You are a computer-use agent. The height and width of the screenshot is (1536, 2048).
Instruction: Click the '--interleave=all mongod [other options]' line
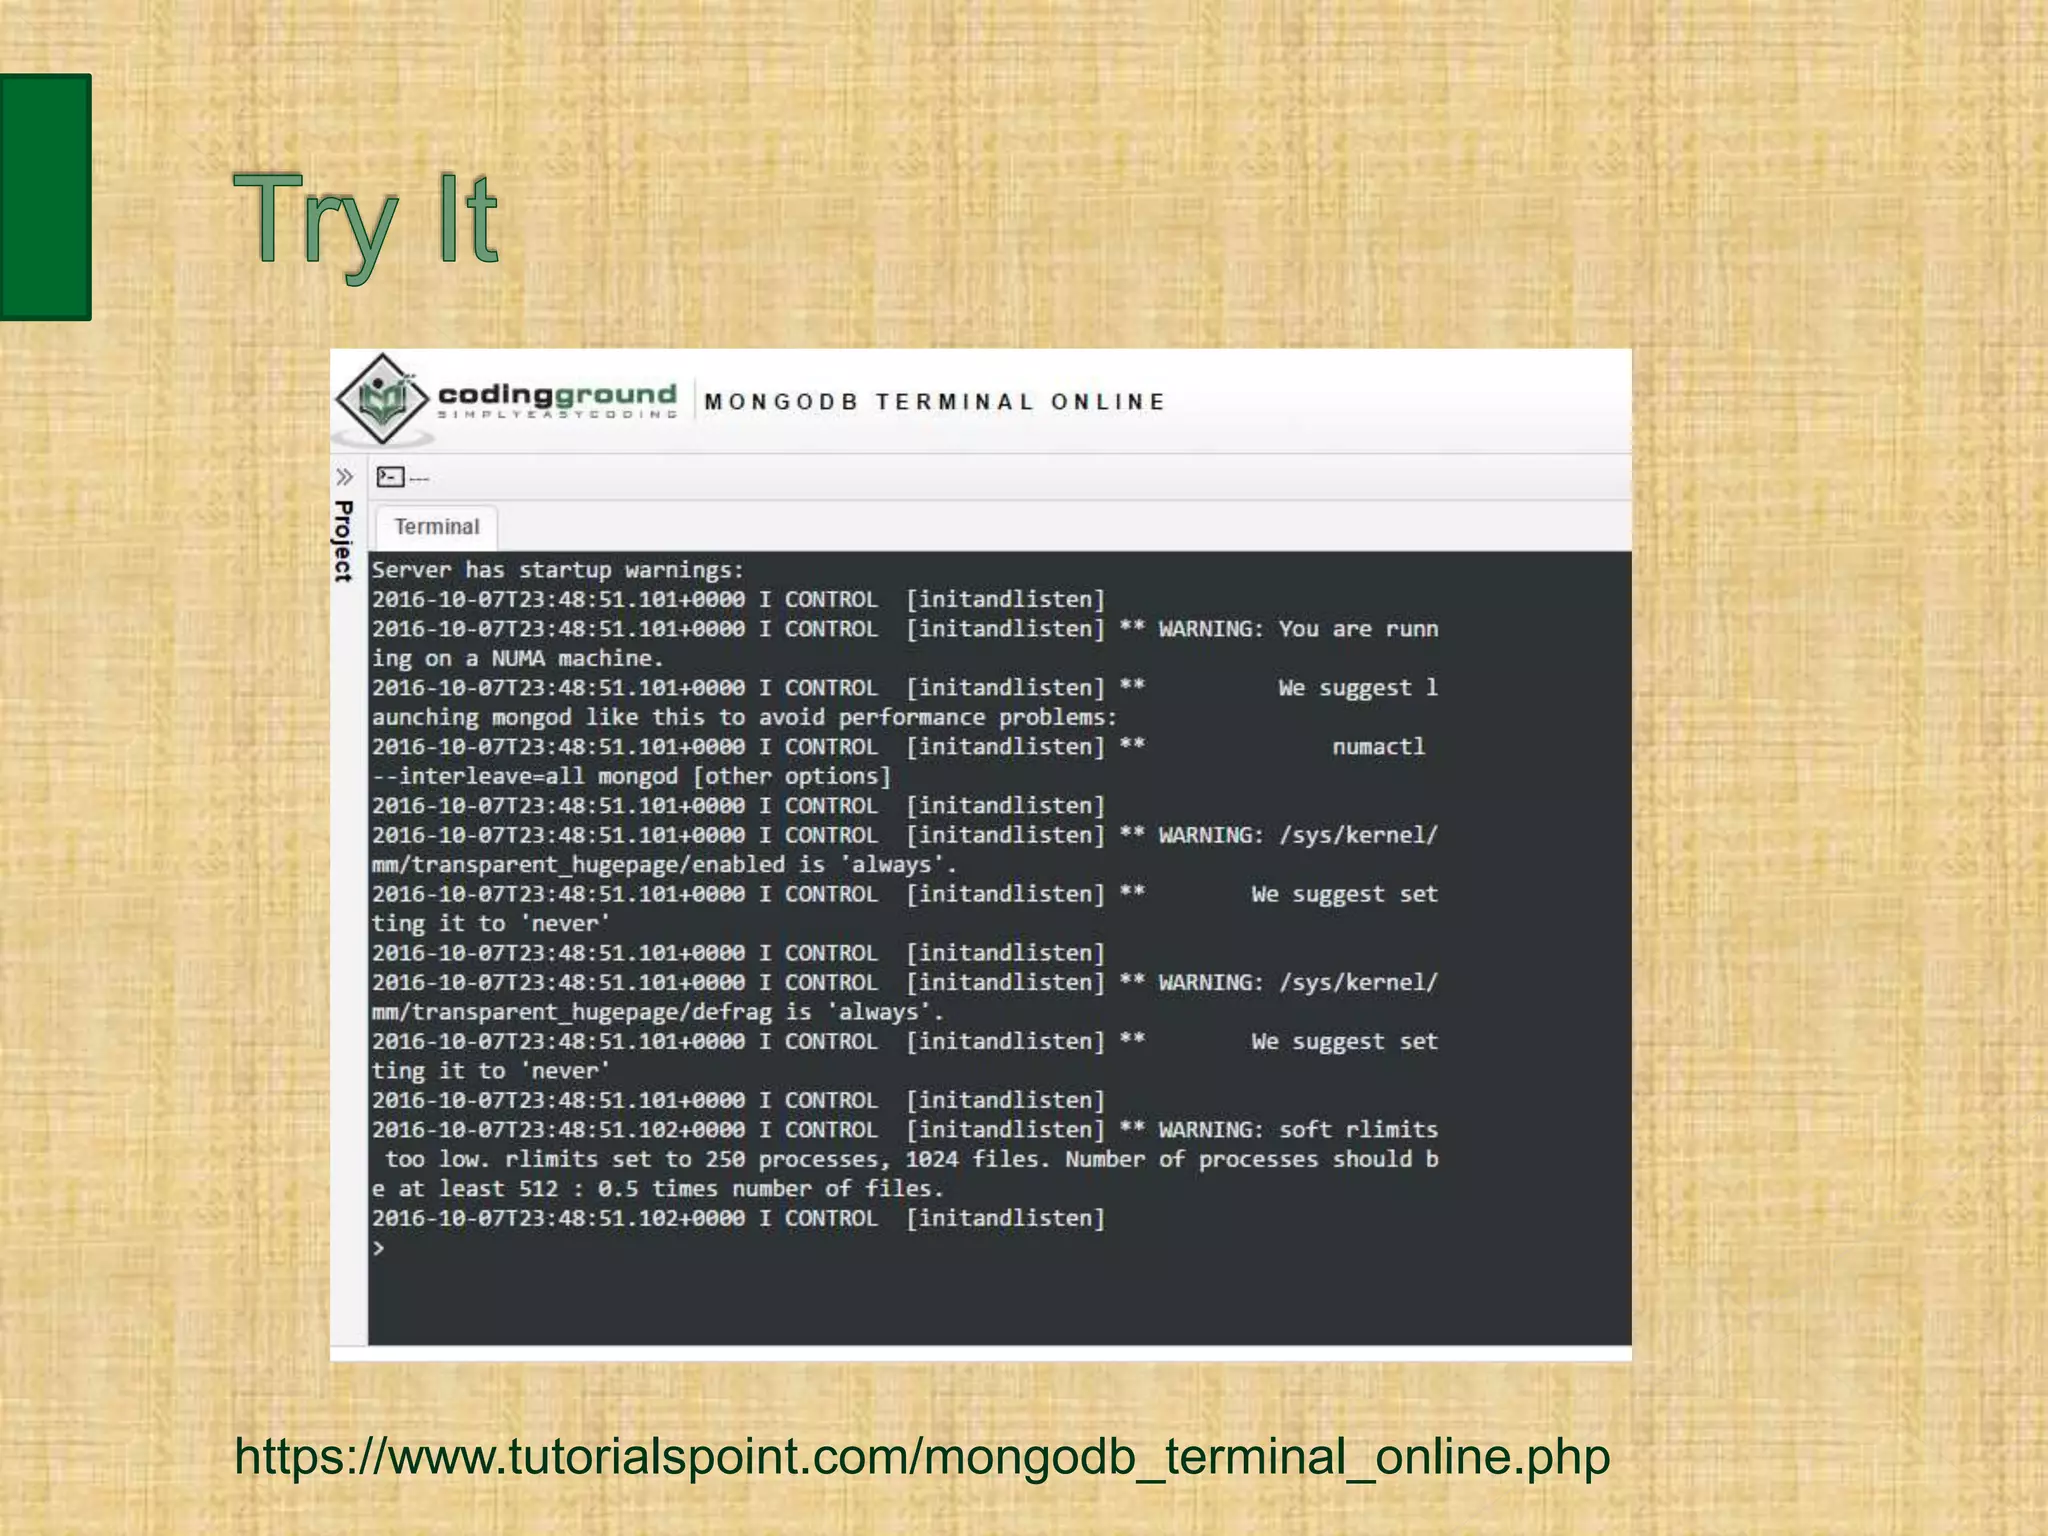click(x=631, y=776)
